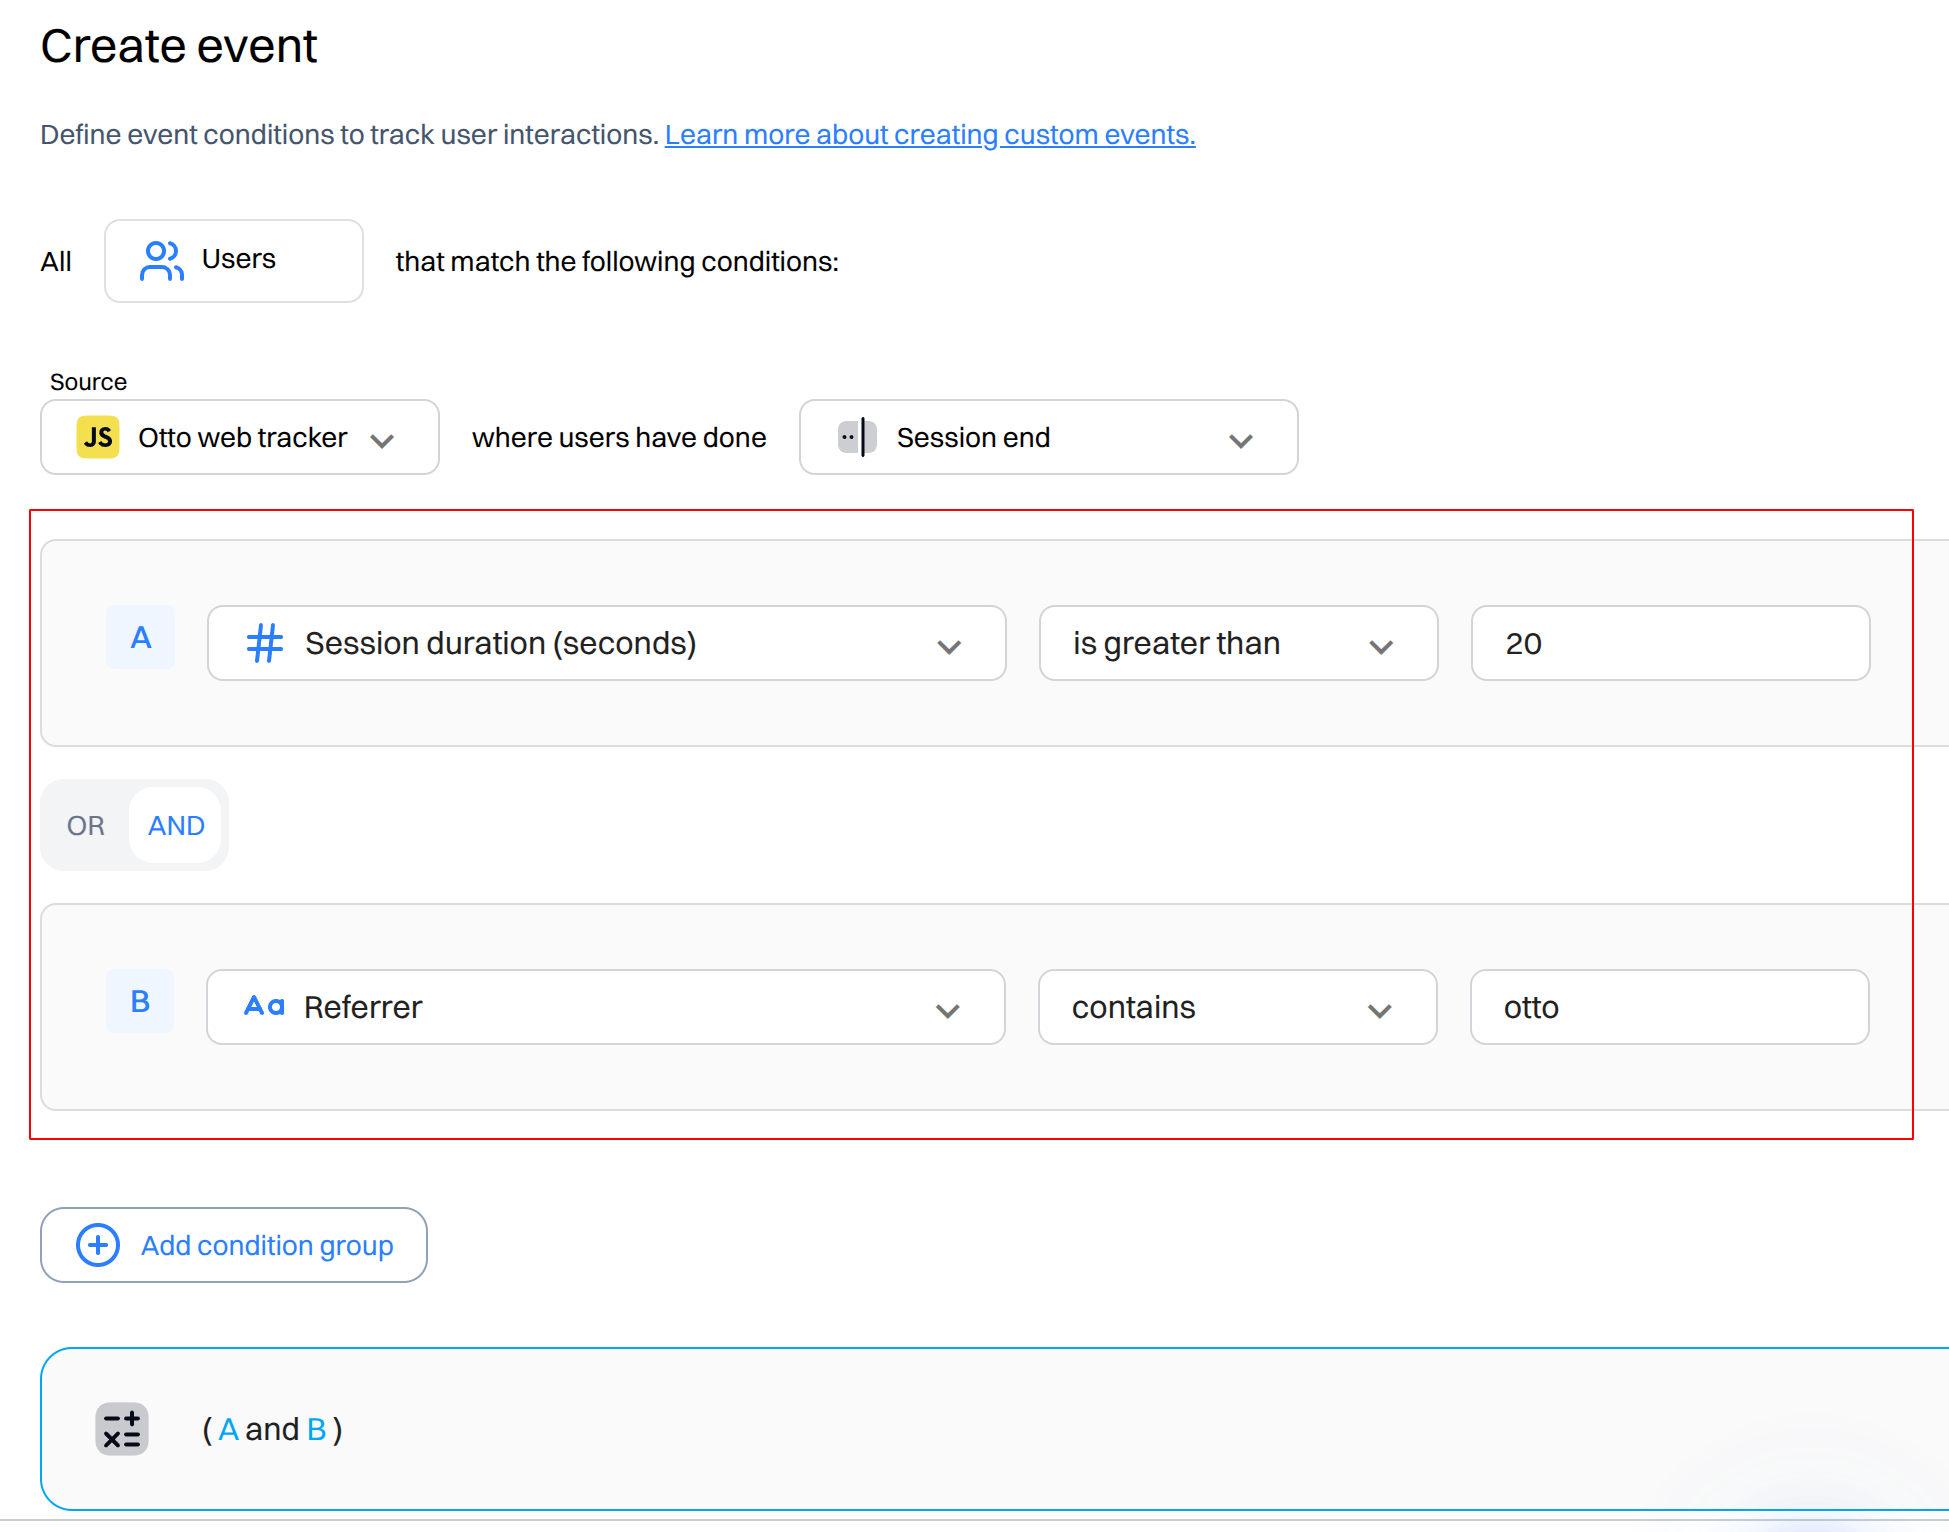1949x1532 pixels.
Task: Click the Aa text icon on Referrer
Action: click(x=265, y=1006)
